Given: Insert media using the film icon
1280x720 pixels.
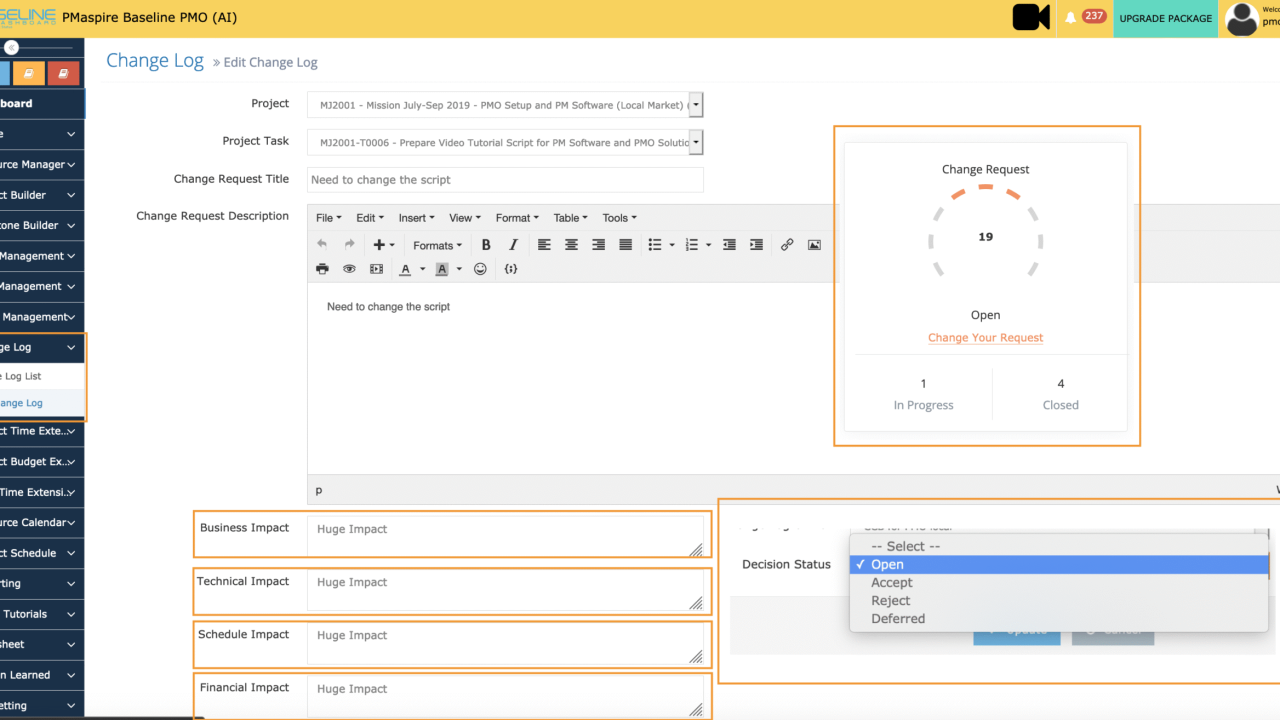Looking at the screenshot, I should [x=376, y=269].
